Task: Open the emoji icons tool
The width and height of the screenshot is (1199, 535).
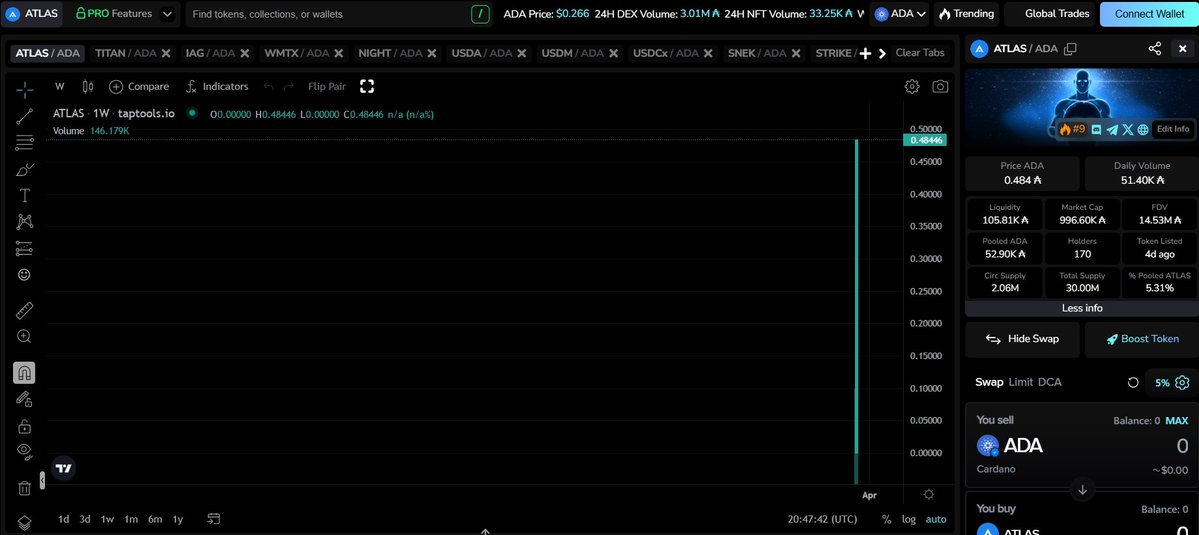Action: [24, 274]
